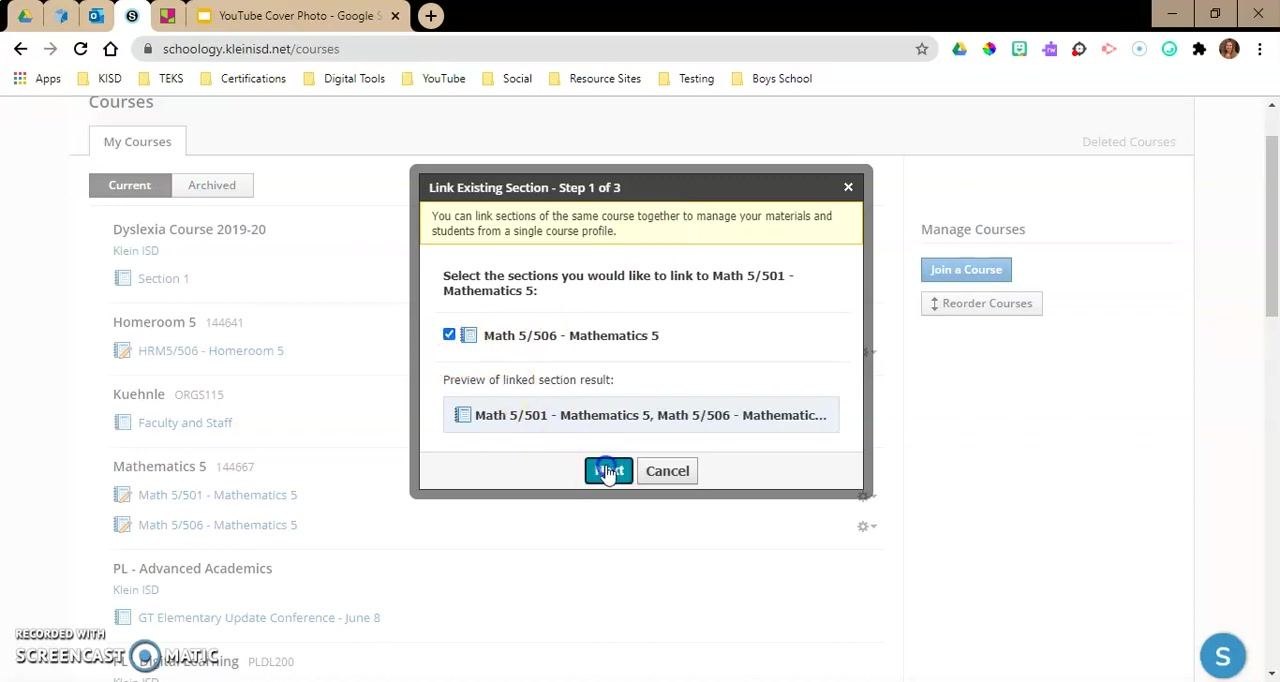The width and height of the screenshot is (1280, 682).
Task: Open the YouTube bookmarks folder
Action: [433, 78]
